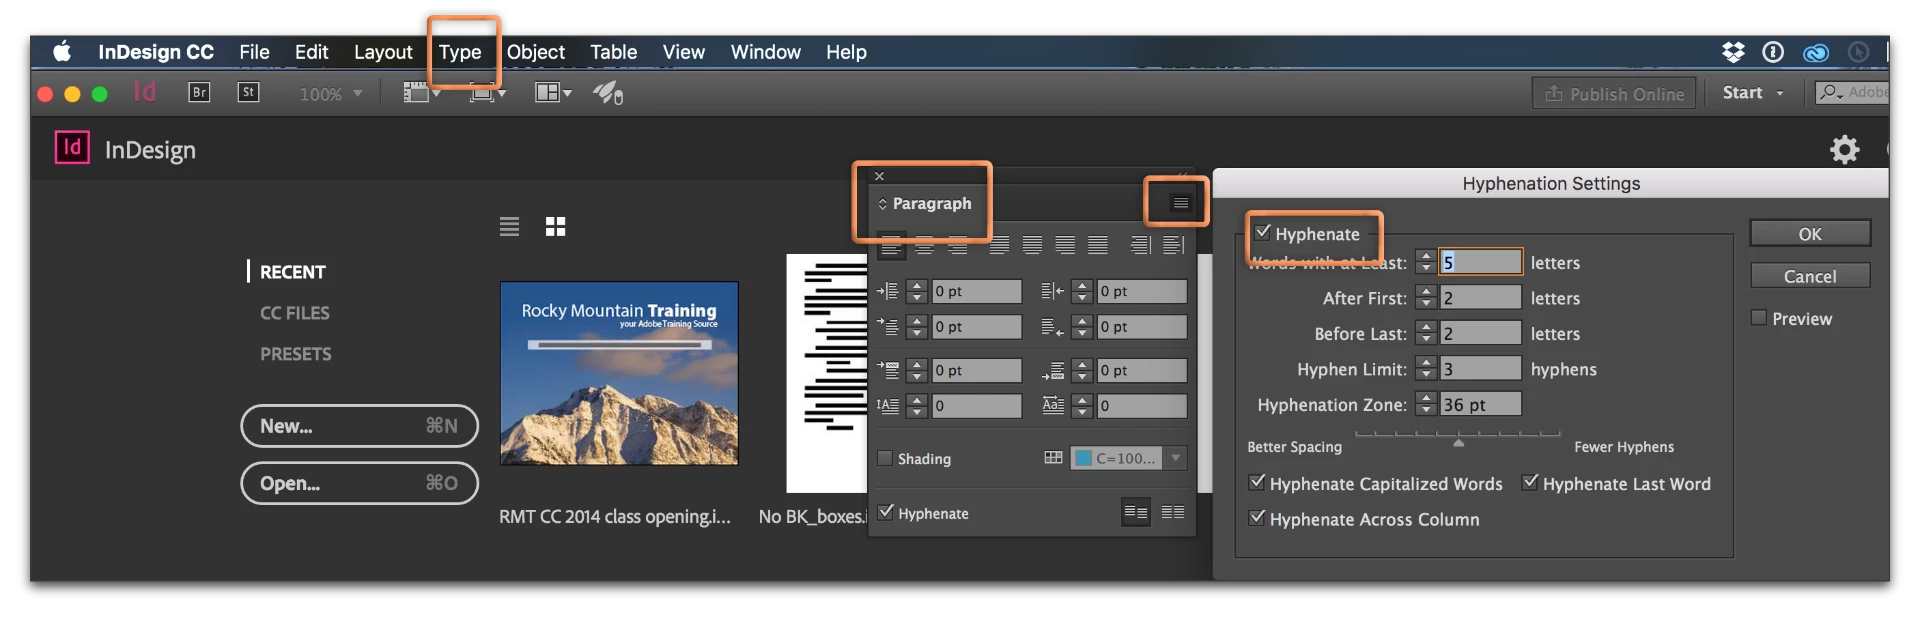The height and width of the screenshot is (617, 1920).
Task: Click the blue shading color swatch
Action: [x=1083, y=458]
